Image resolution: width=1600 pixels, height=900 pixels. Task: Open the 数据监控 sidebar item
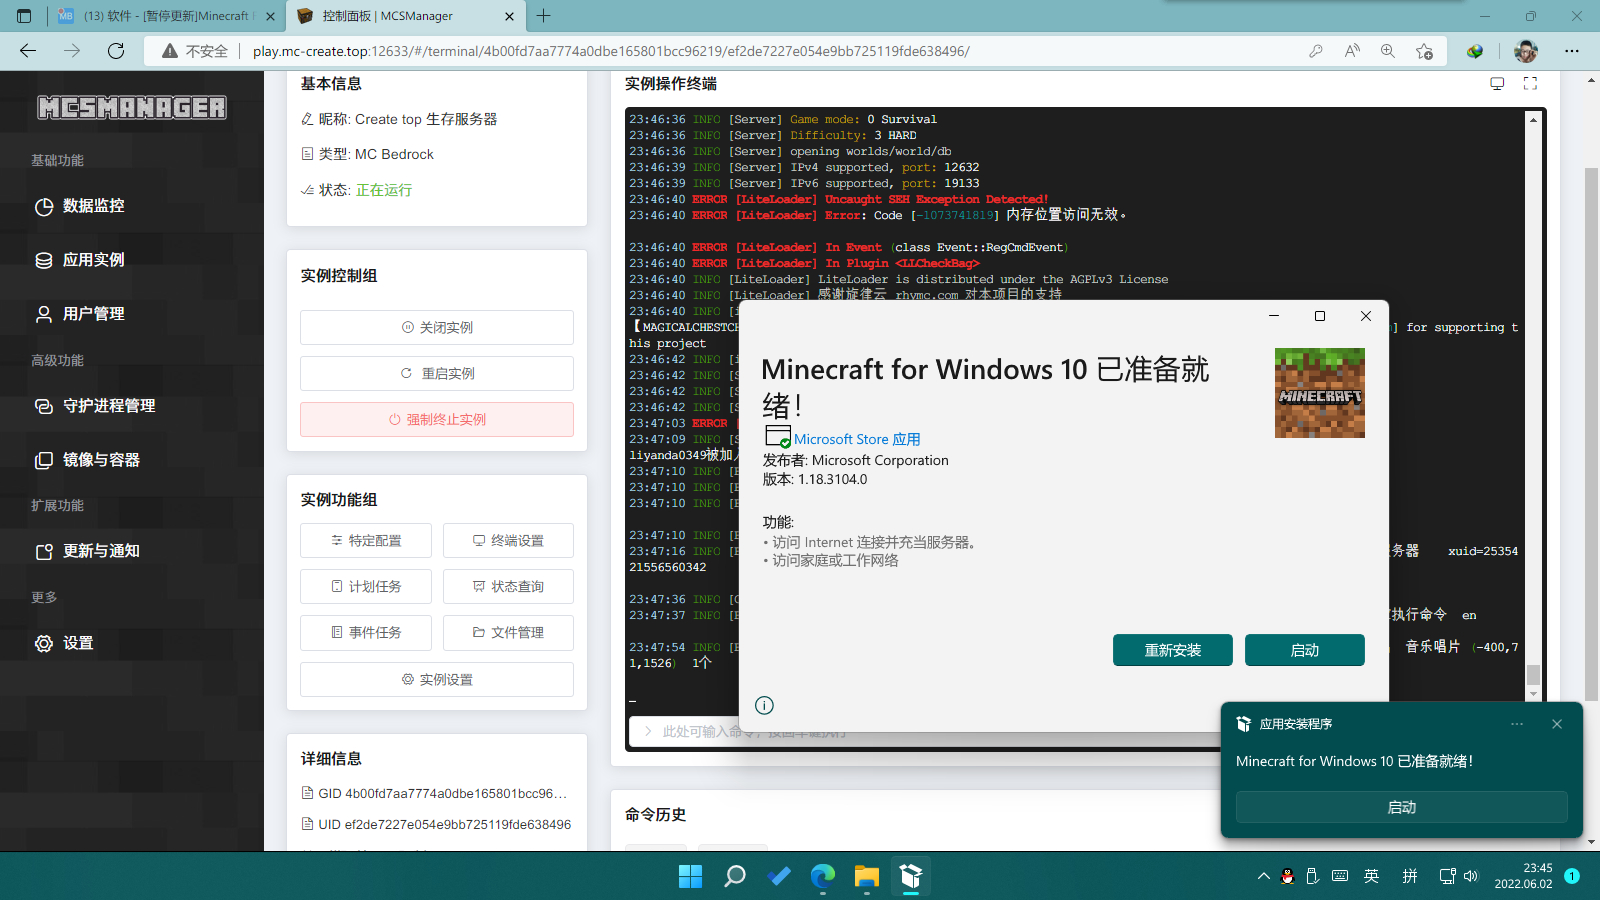click(80, 206)
